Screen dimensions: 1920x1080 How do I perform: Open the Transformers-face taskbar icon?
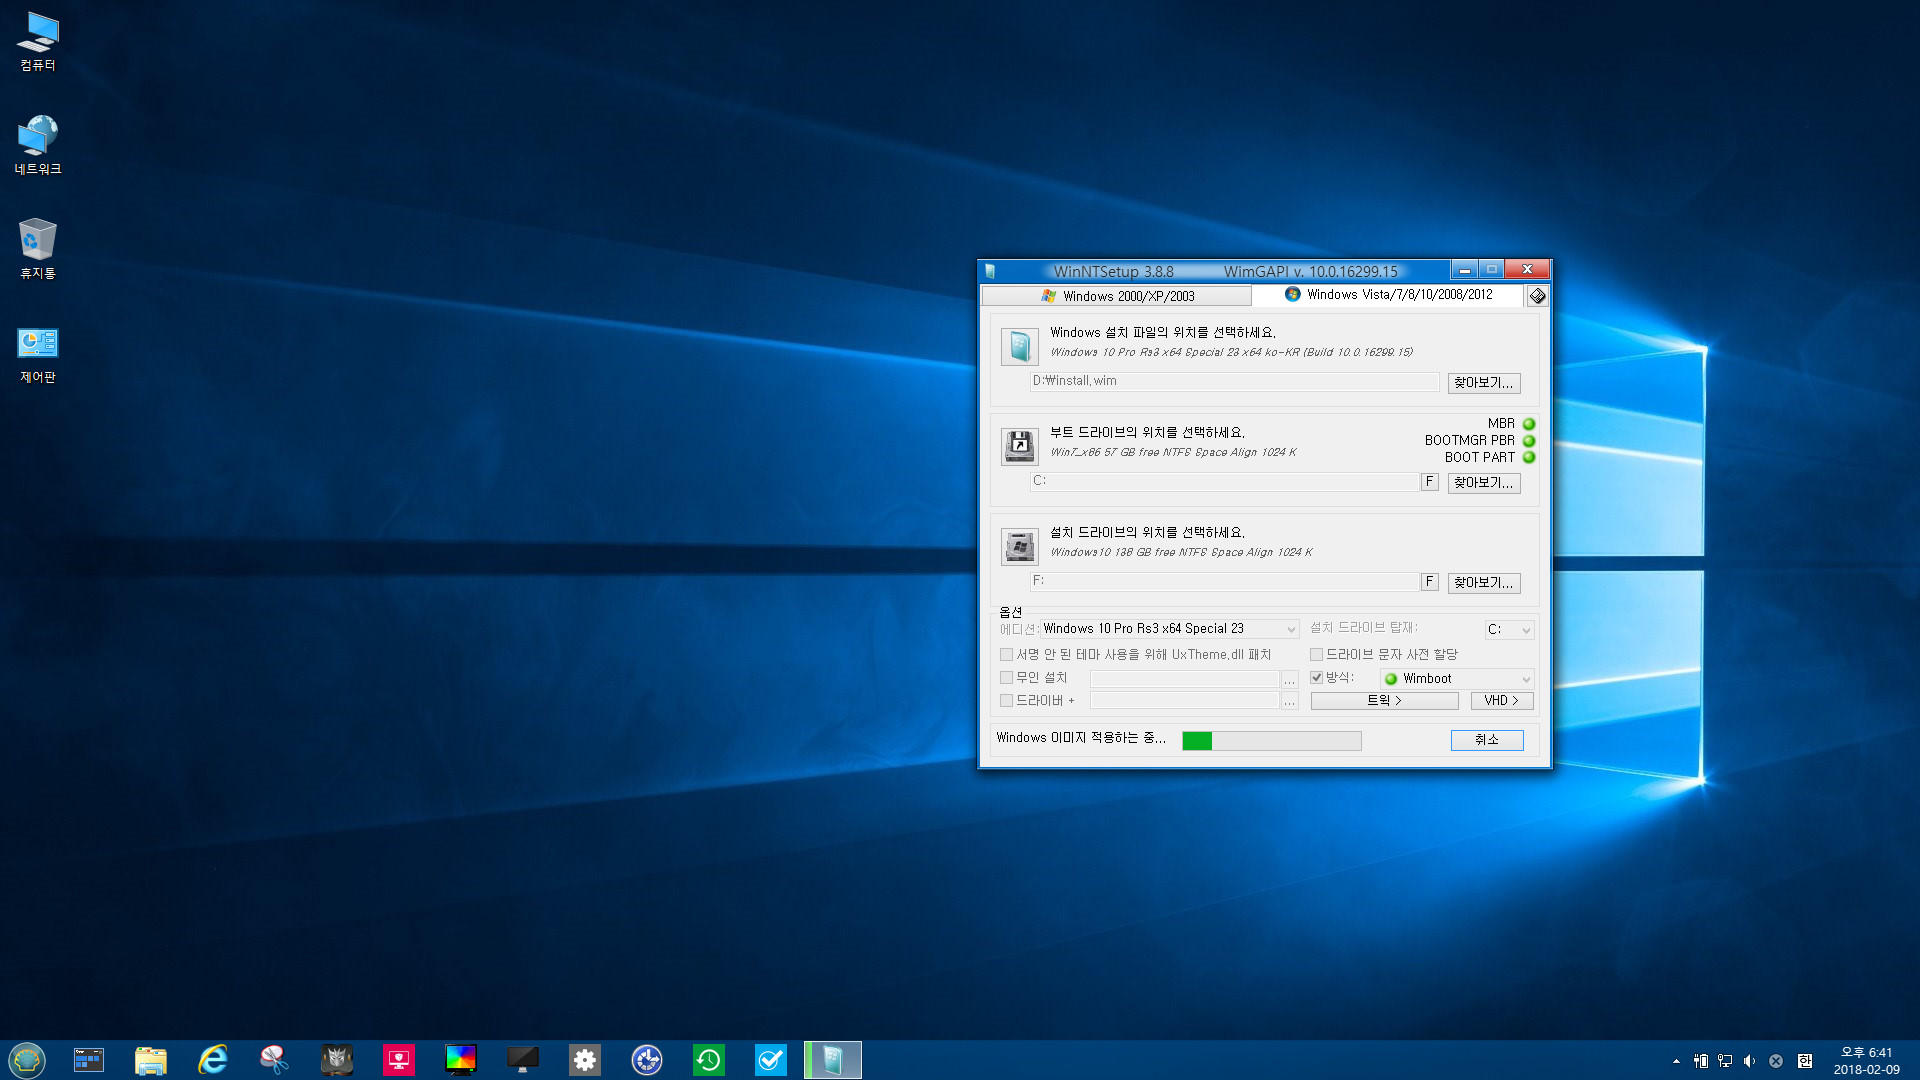[337, 1060]
